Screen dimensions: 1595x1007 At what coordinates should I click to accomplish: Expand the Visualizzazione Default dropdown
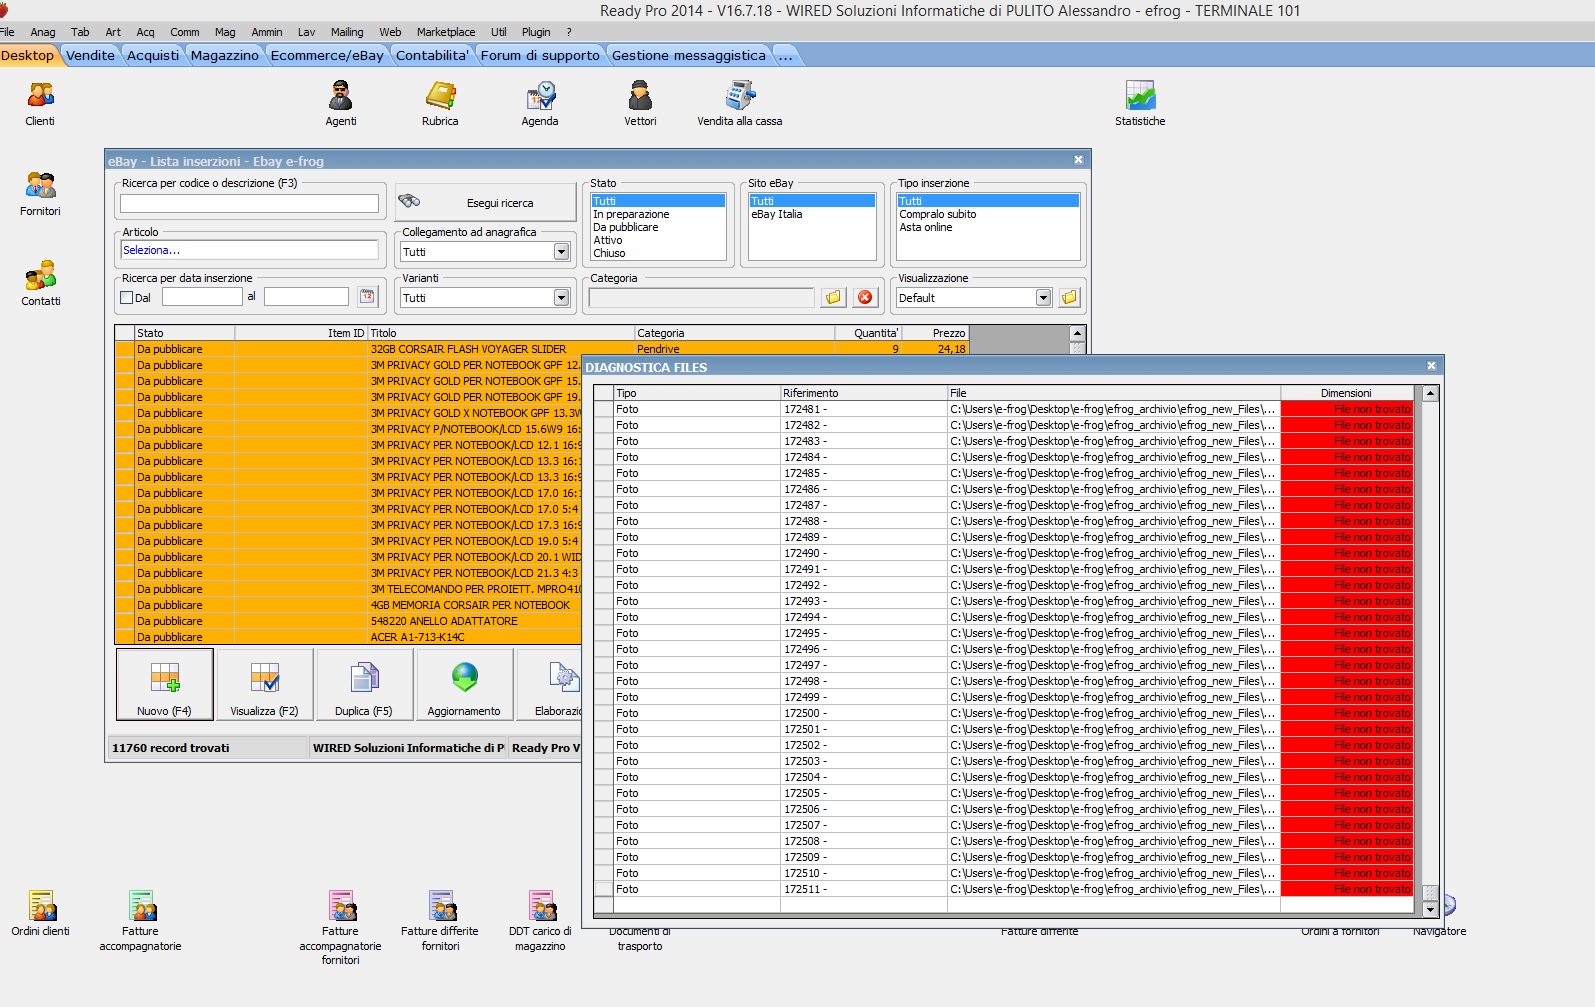(x=1043, y=298)
